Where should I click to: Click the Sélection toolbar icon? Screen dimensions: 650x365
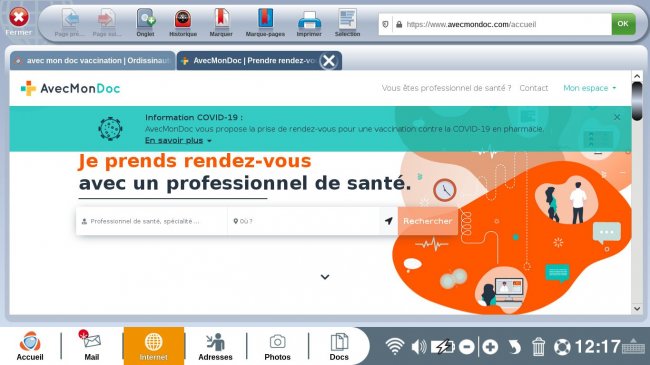tap(347, 19)
